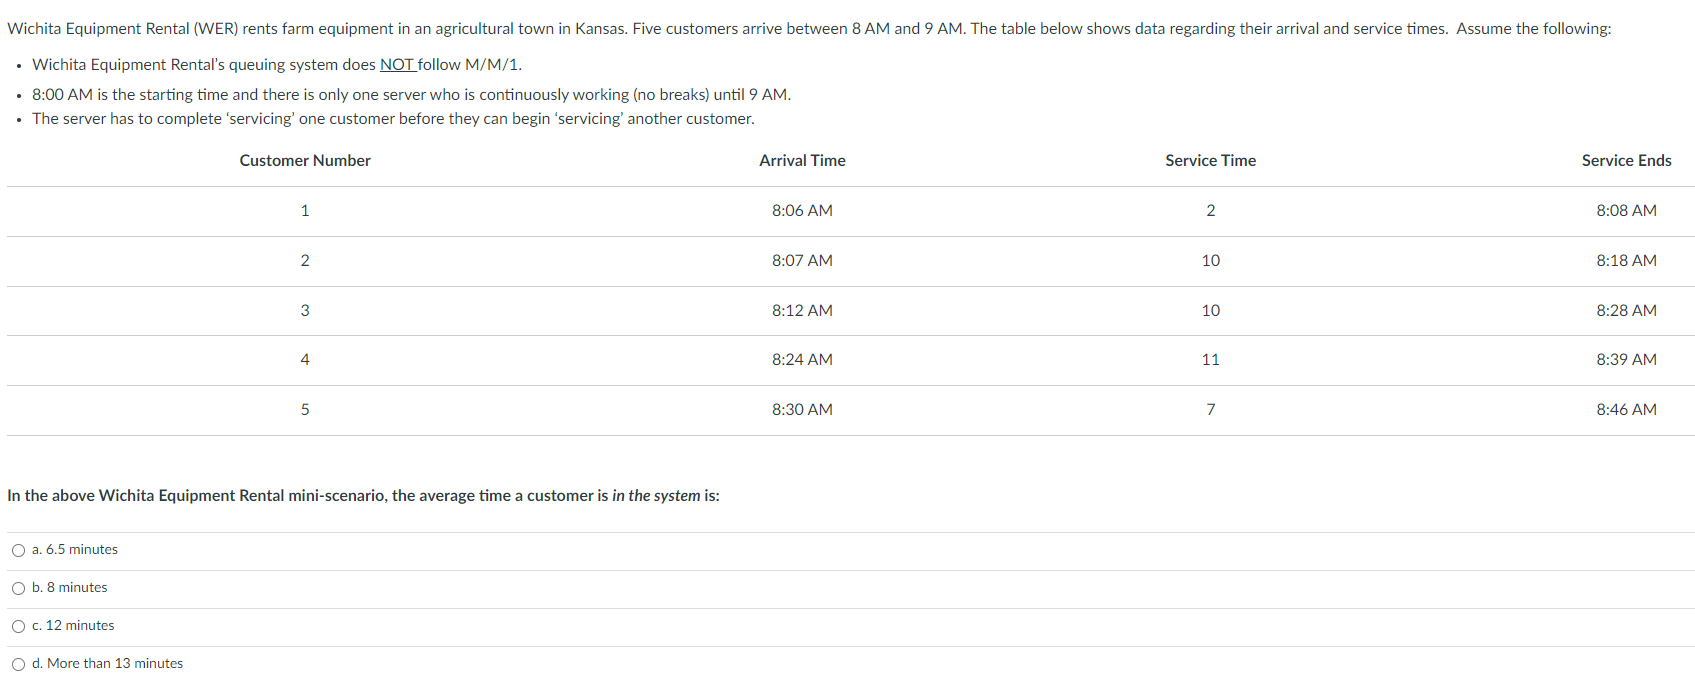The height and width of the screenshot is (682, 1695).
Task: Click the Customer Number column header
Action: point(305,161)
